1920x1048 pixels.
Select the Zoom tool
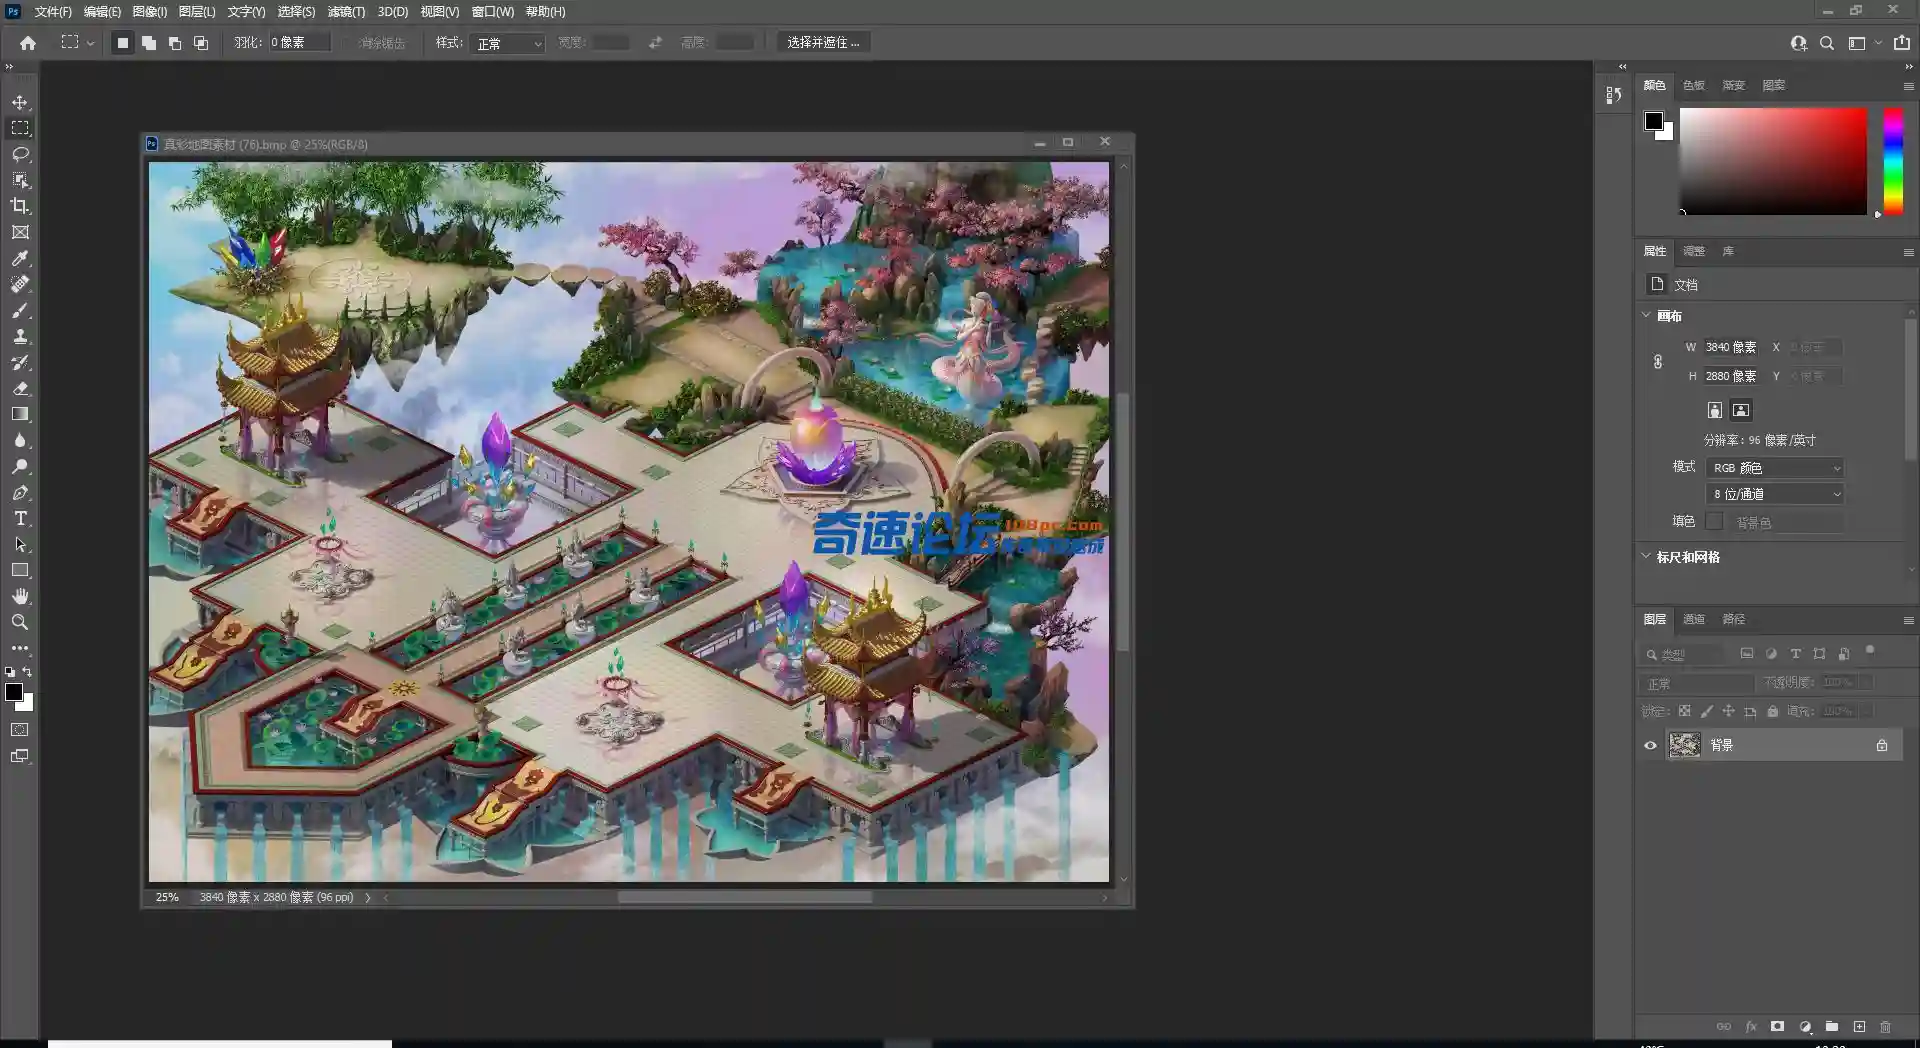(20, 622)
